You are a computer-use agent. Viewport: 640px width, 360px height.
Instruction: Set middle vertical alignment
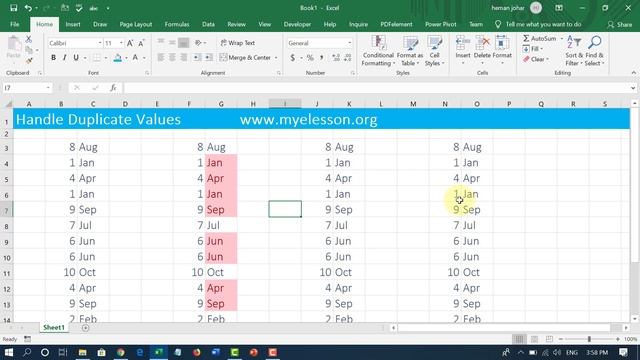[x=172, y=42]
